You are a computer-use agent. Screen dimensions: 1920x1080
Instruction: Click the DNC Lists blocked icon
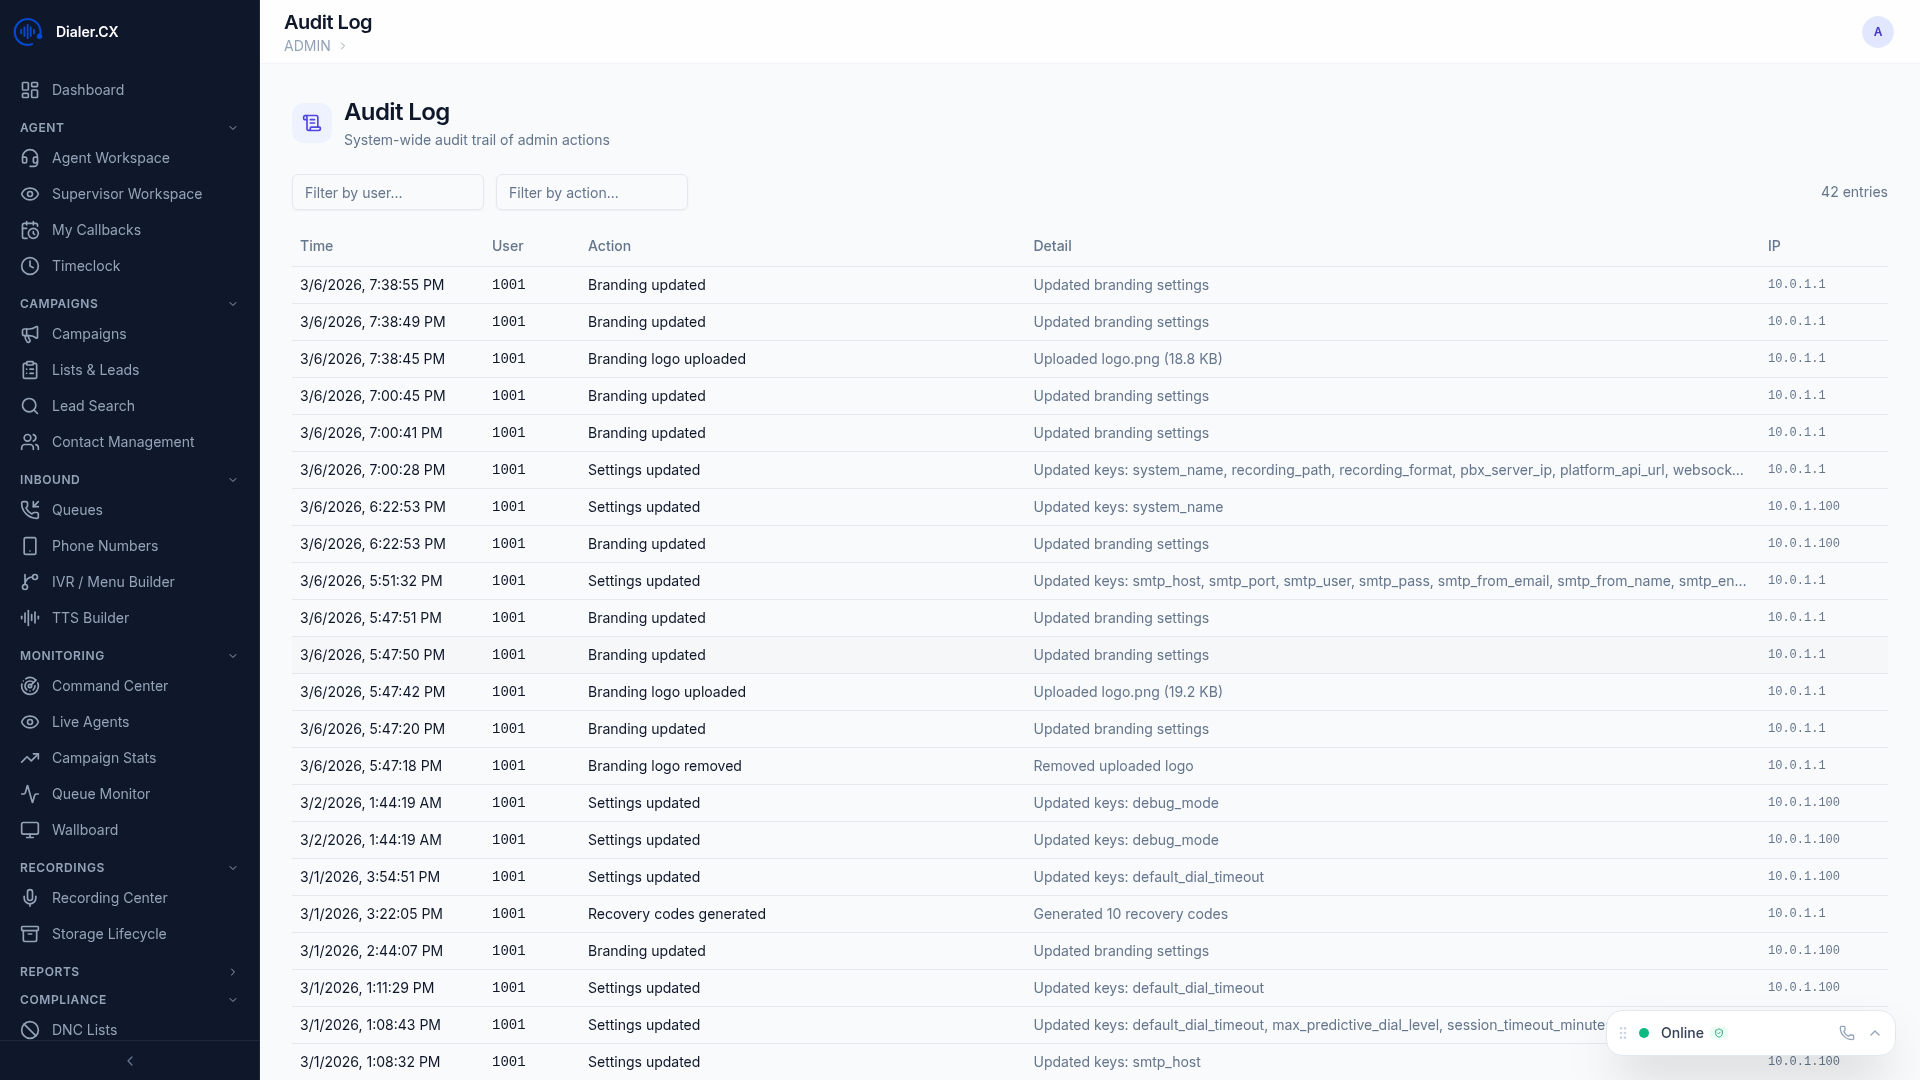[x=30, y=1030]
